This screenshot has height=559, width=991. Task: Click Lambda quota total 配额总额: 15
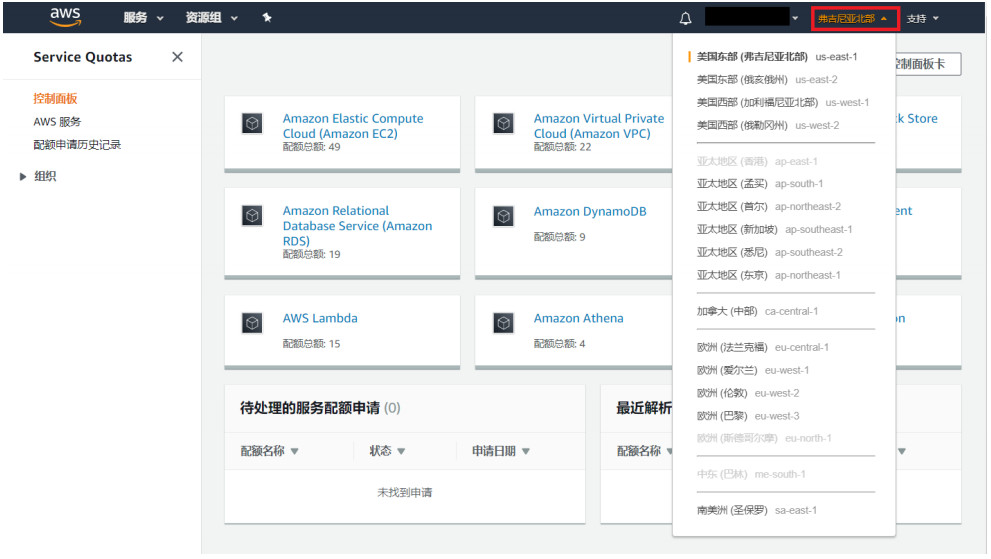(x=311, y=343)
